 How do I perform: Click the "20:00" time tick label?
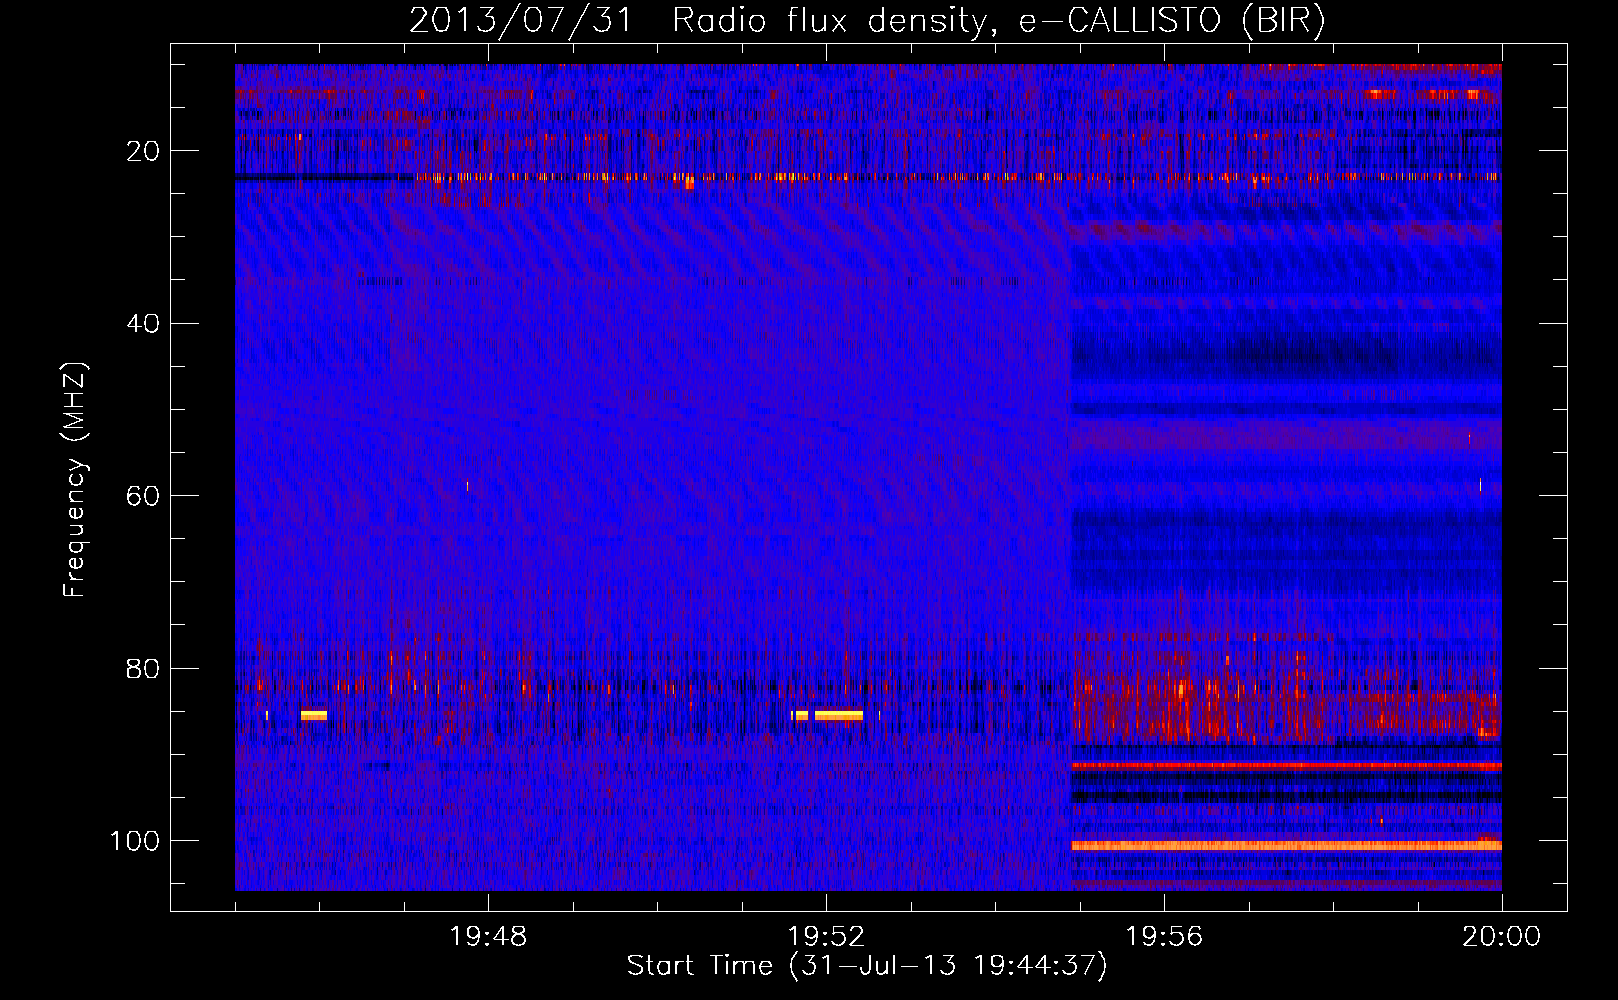pyautogui.click(x=1502, y=937)
